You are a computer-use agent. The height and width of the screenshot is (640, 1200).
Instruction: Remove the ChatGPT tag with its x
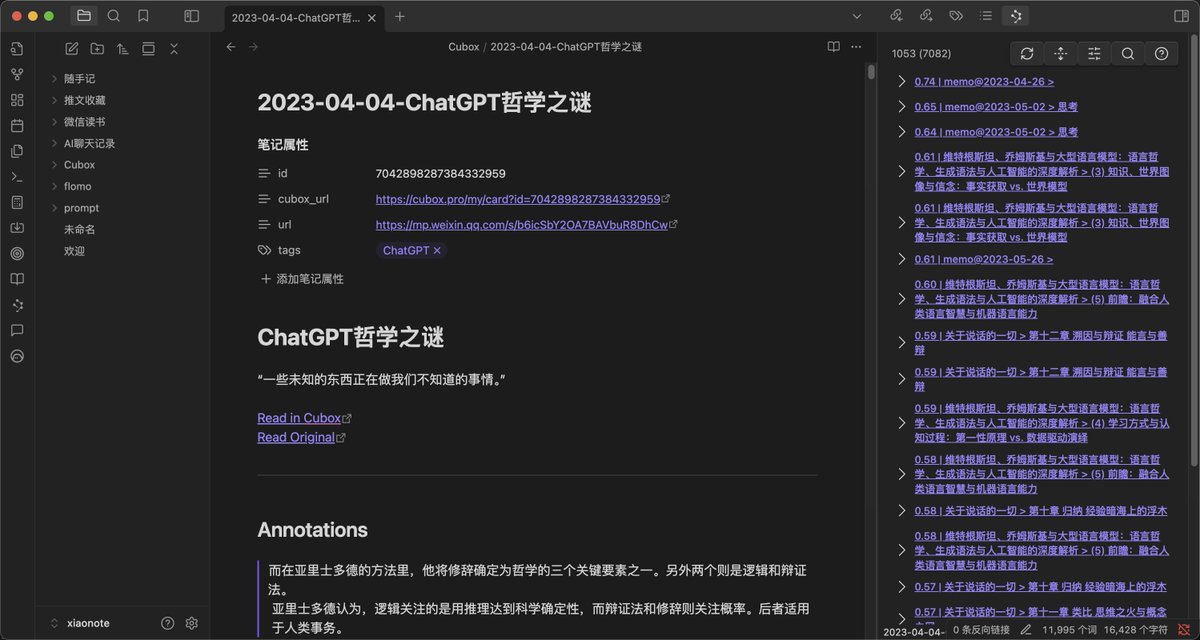pos(437,251)
